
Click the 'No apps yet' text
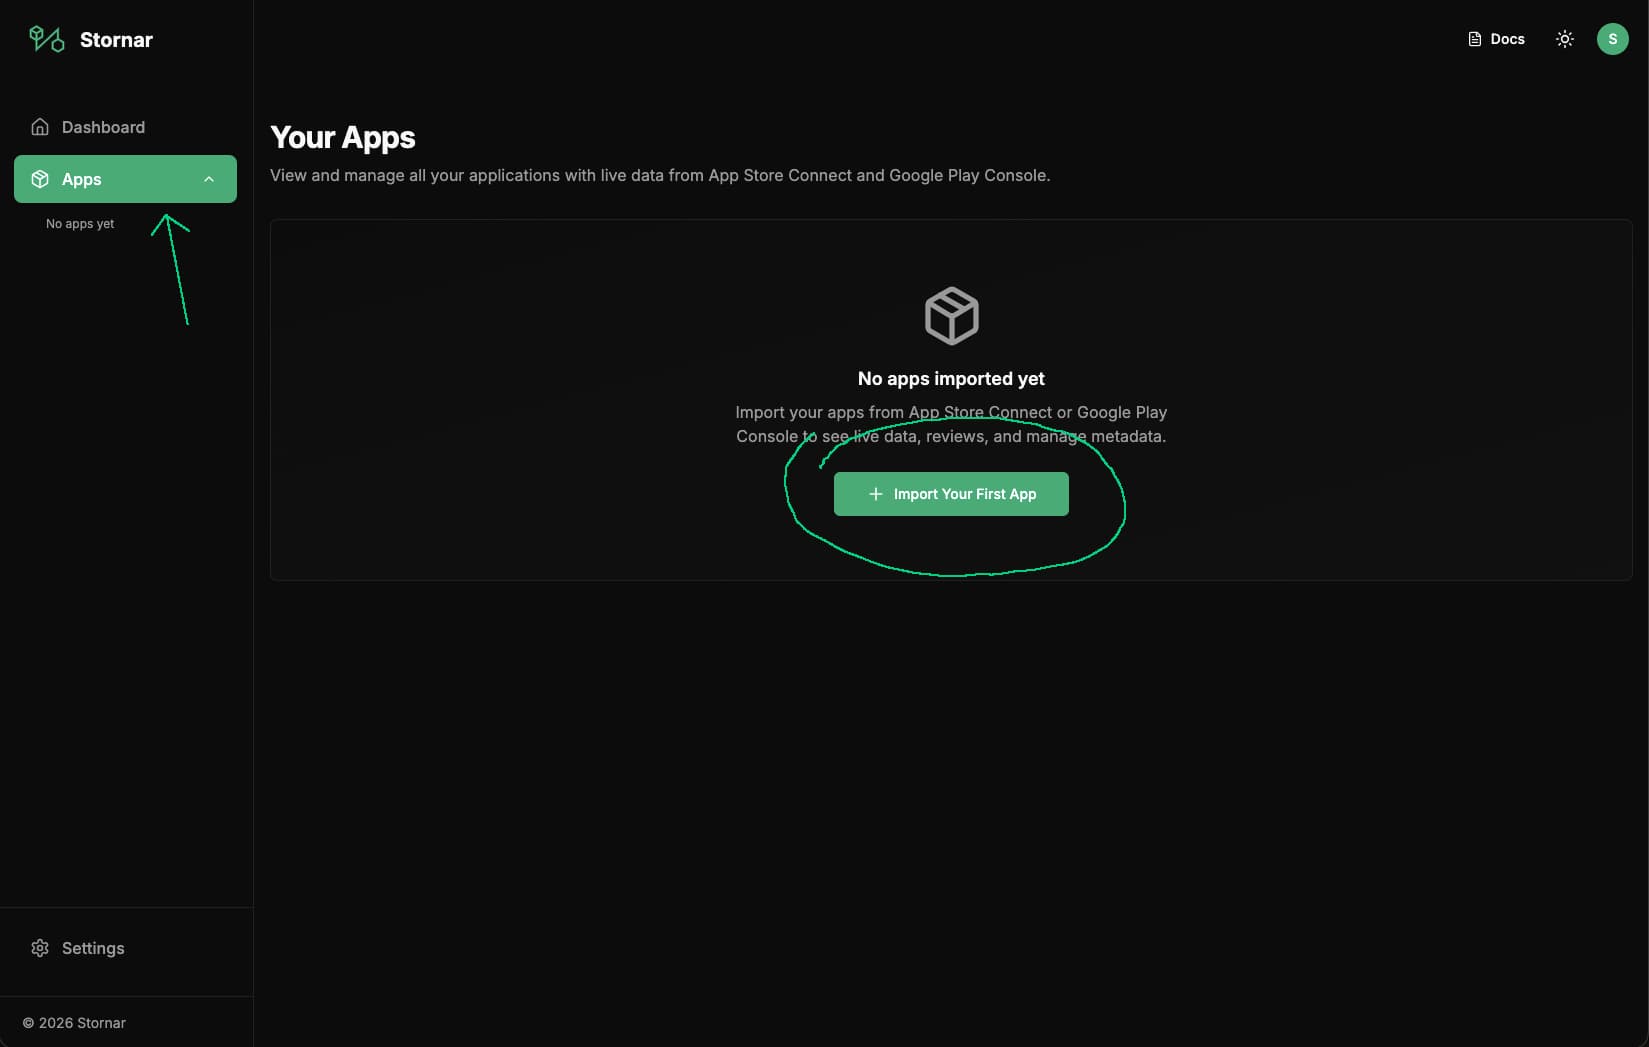tap(80, 224)
